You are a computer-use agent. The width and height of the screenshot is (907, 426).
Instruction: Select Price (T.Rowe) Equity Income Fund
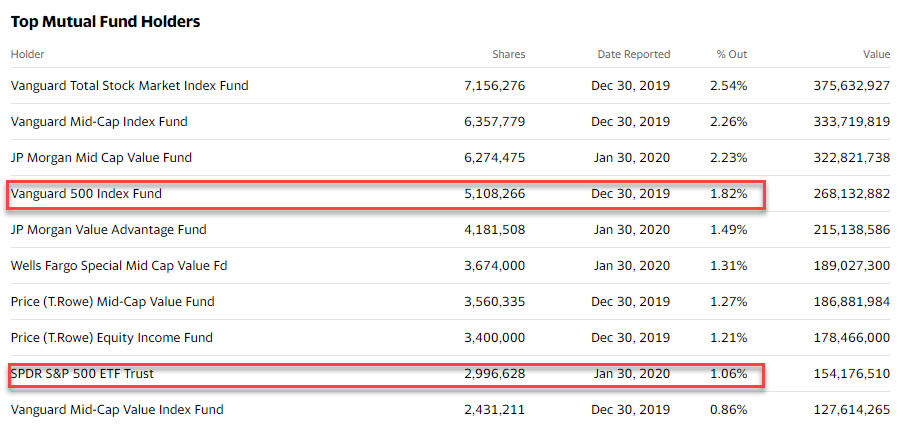tap(112, 337)
